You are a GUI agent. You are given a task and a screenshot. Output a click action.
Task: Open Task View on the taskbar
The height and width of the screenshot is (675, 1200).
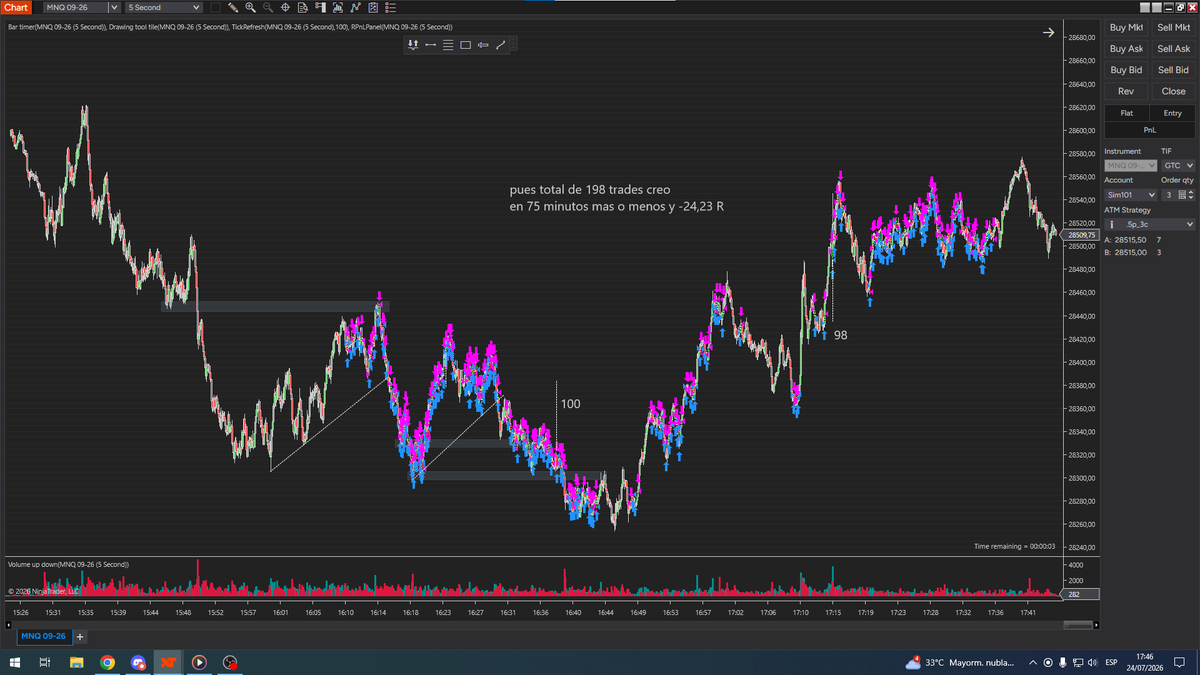click(45, 662)
